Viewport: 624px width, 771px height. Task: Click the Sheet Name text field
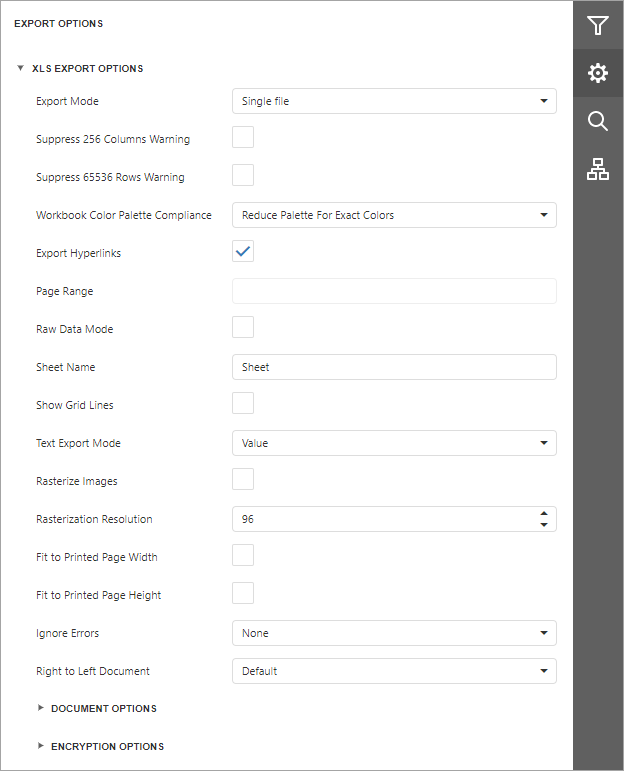[x=394, y=367]
